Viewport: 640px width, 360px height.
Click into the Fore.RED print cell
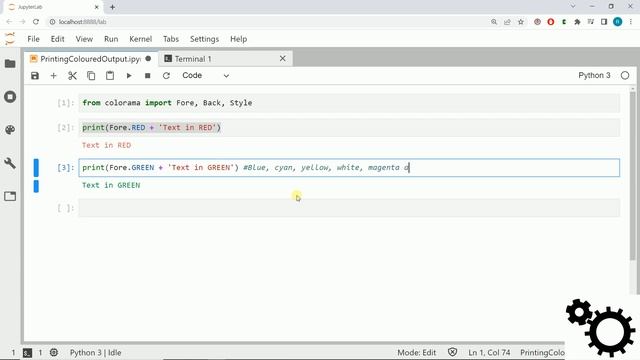(x=349, y=128)
